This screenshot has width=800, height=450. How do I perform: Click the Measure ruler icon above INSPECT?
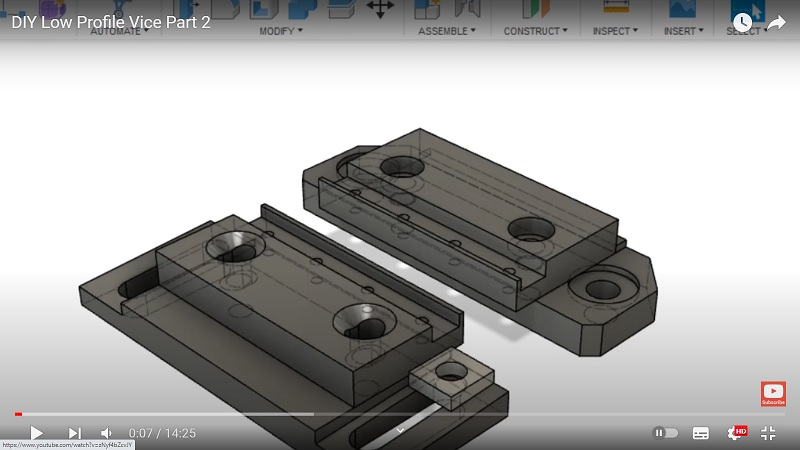(616, 7)
